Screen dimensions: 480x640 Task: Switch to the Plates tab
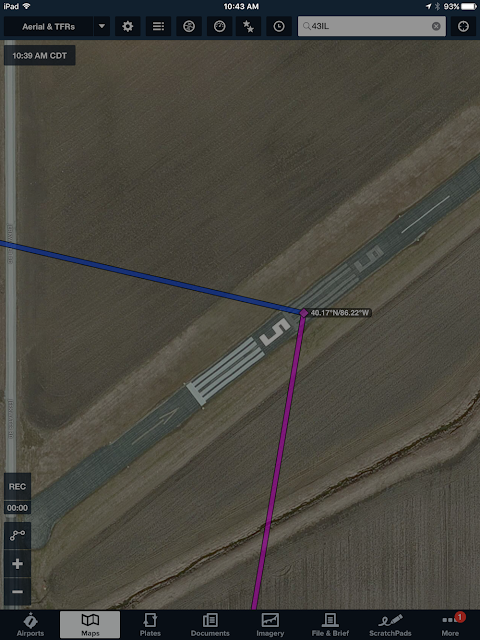point(150,624)
